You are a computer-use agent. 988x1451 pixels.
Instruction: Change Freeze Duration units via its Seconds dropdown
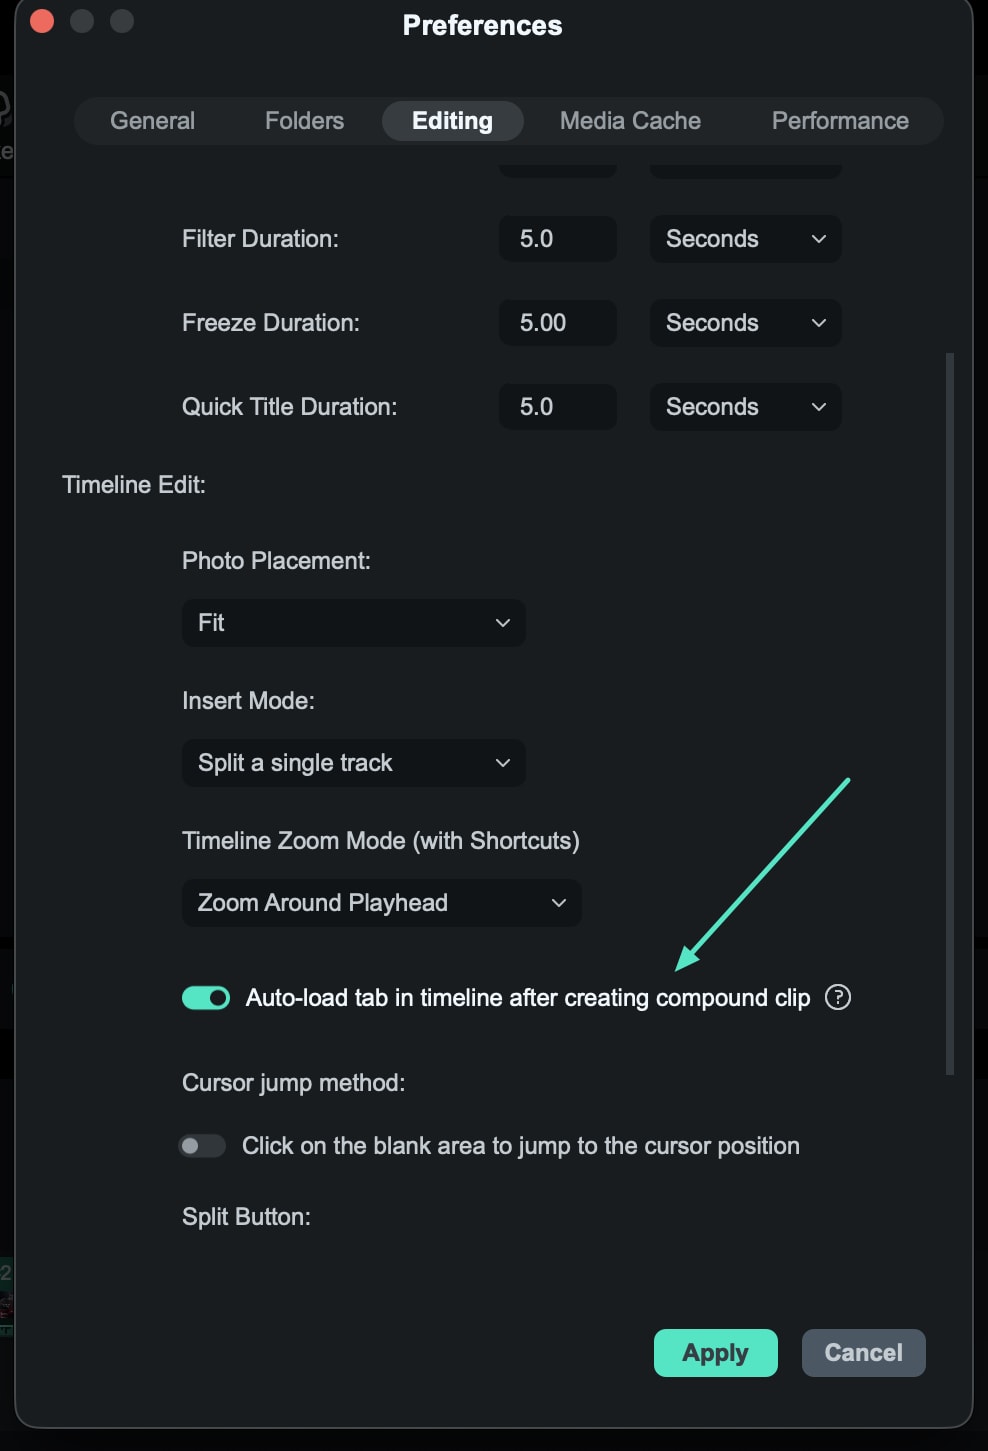tap(744, 322)
